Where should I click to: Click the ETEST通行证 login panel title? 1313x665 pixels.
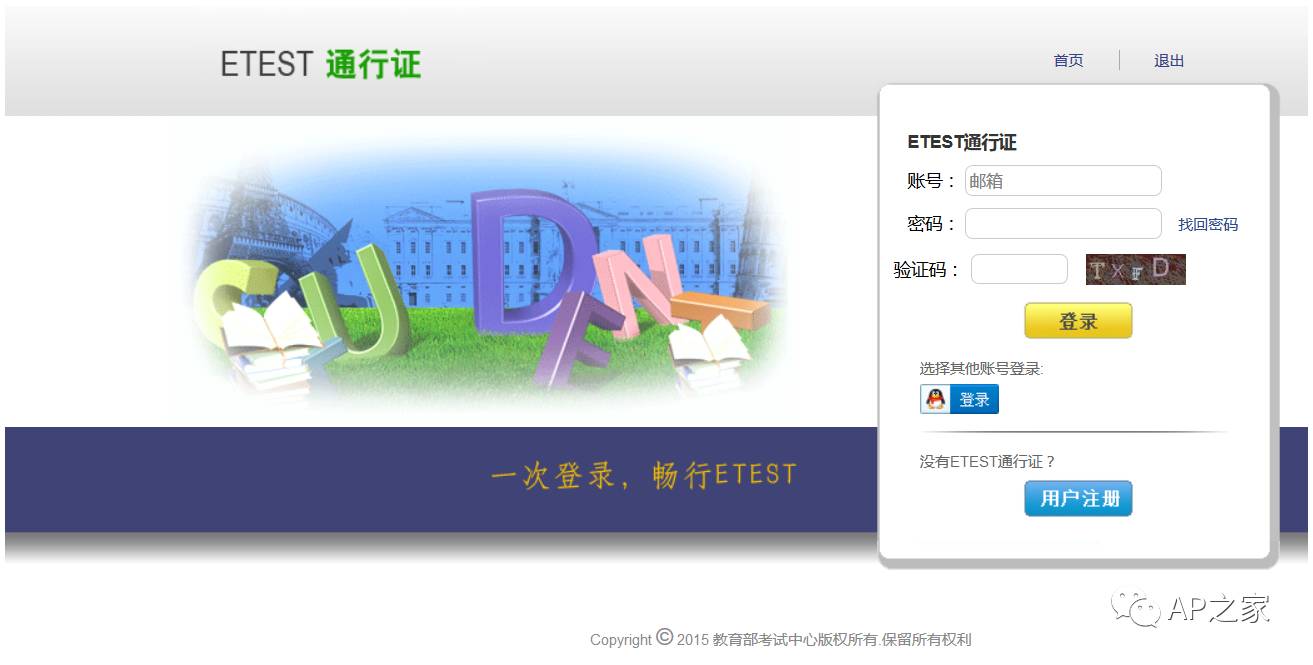coord(962,143)
